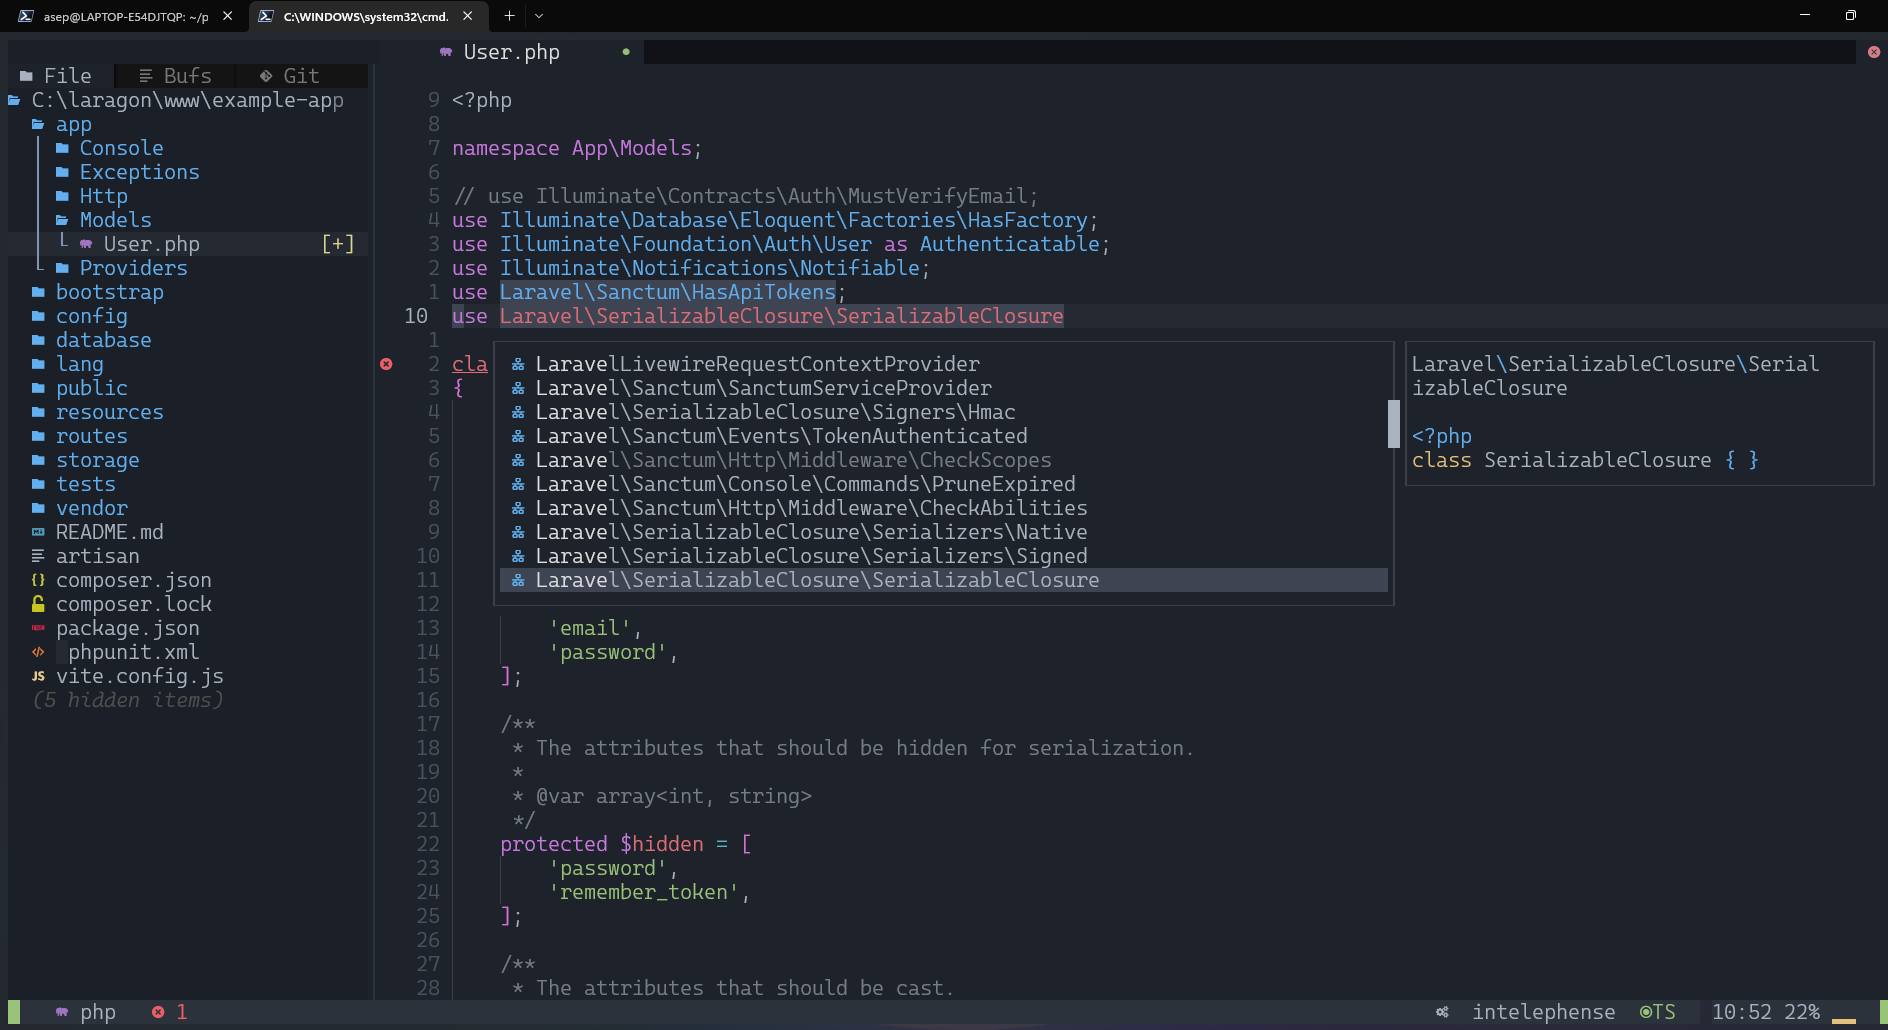Click the vite.config.js JS icon
The width and height of the screenshot is (1888, 1030).
38,676
